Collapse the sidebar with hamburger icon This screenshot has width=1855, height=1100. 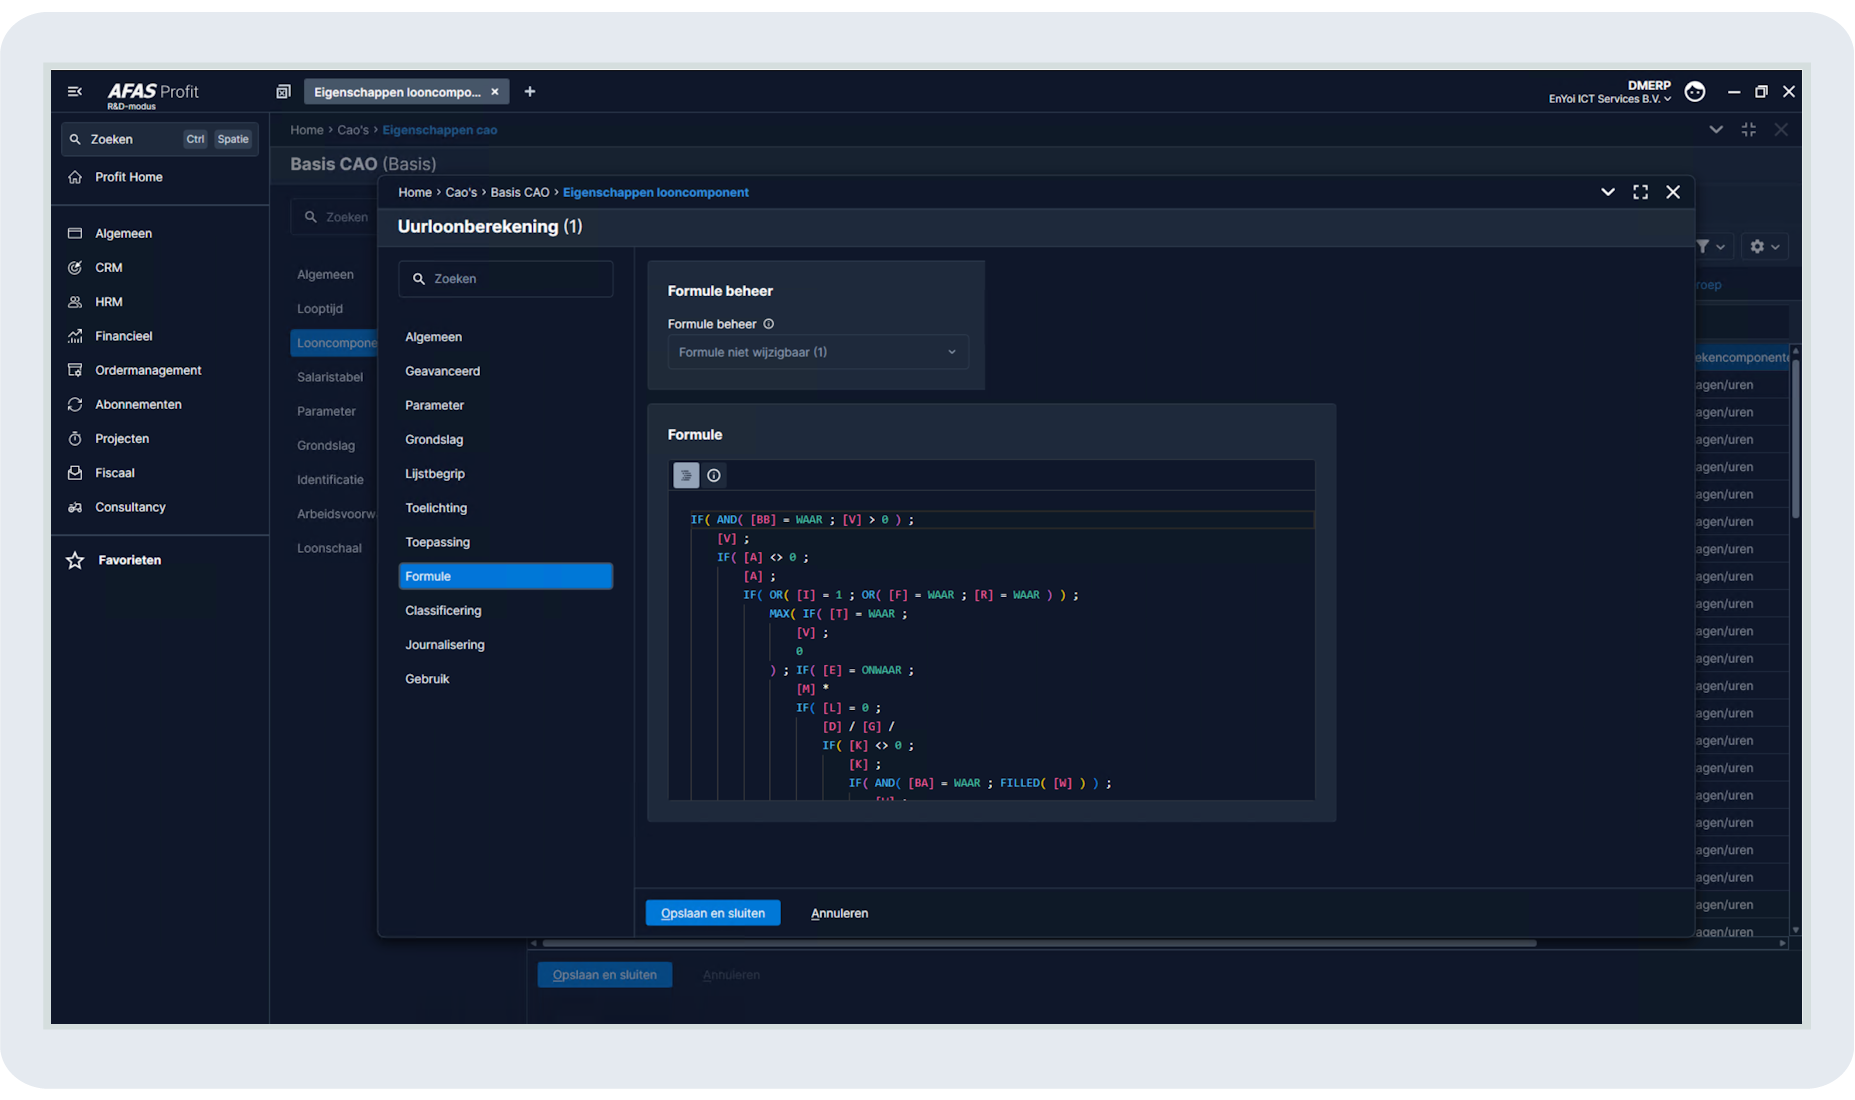[75, 92]
